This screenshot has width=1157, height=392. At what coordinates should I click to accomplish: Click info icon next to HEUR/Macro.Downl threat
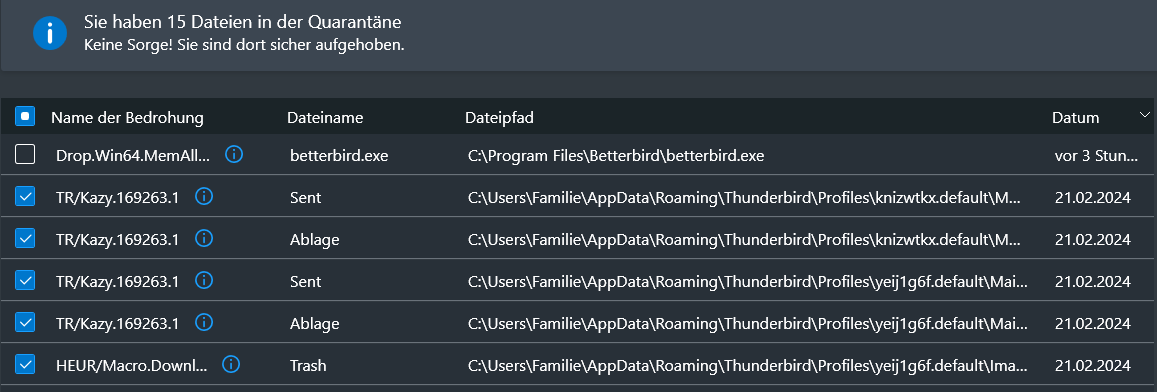pos(231,364)
